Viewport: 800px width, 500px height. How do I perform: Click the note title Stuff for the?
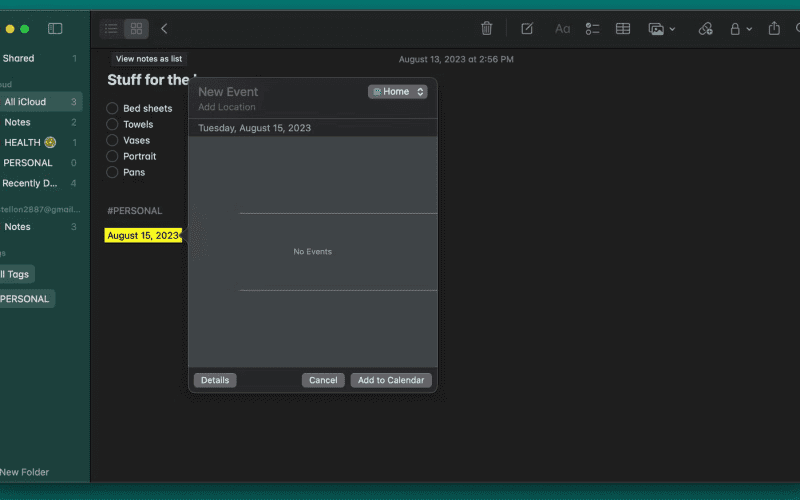coord(148,80)
